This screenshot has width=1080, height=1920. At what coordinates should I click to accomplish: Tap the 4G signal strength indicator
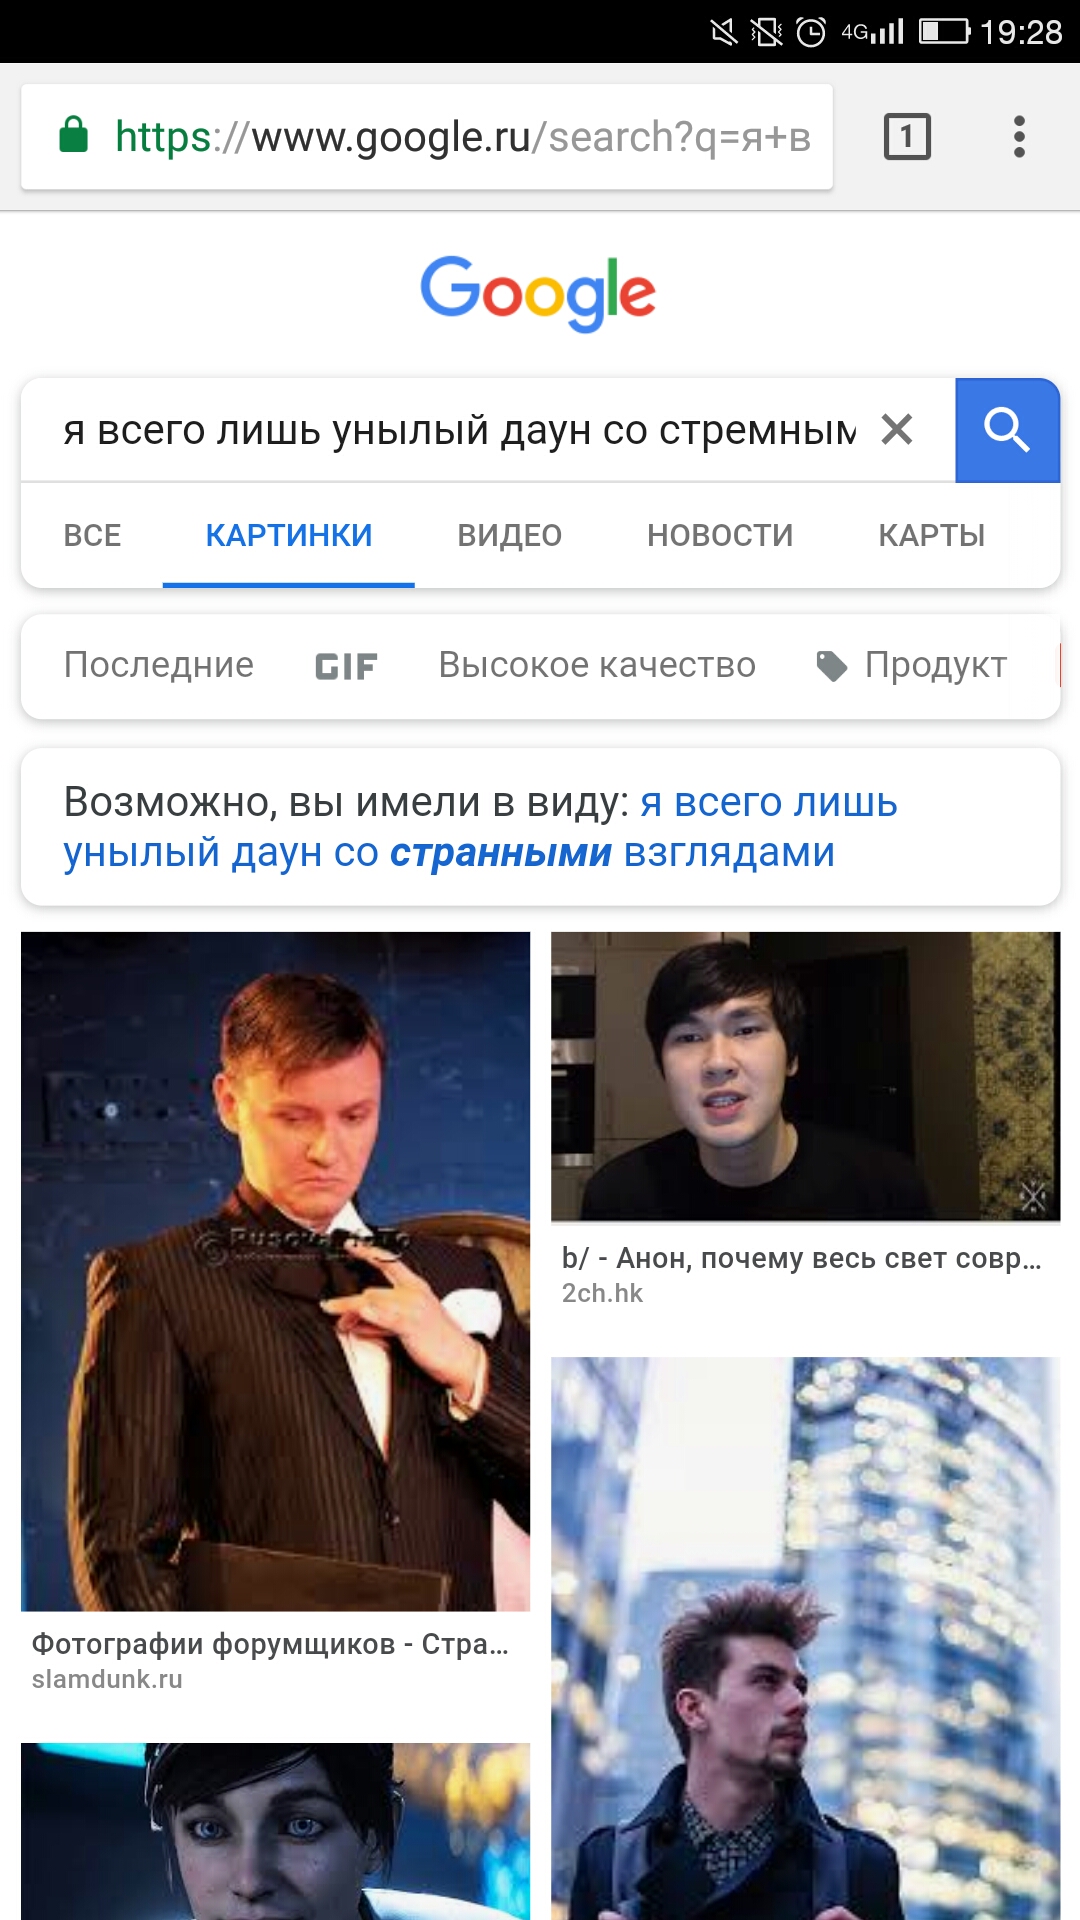point(872,32)
